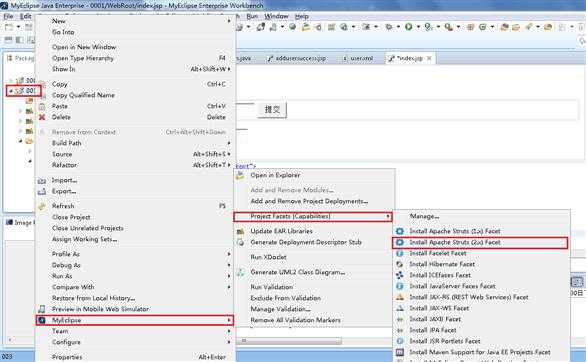586x362 pixels.
Task: Click the JSR Portlets facet icon
Action: 400,341
